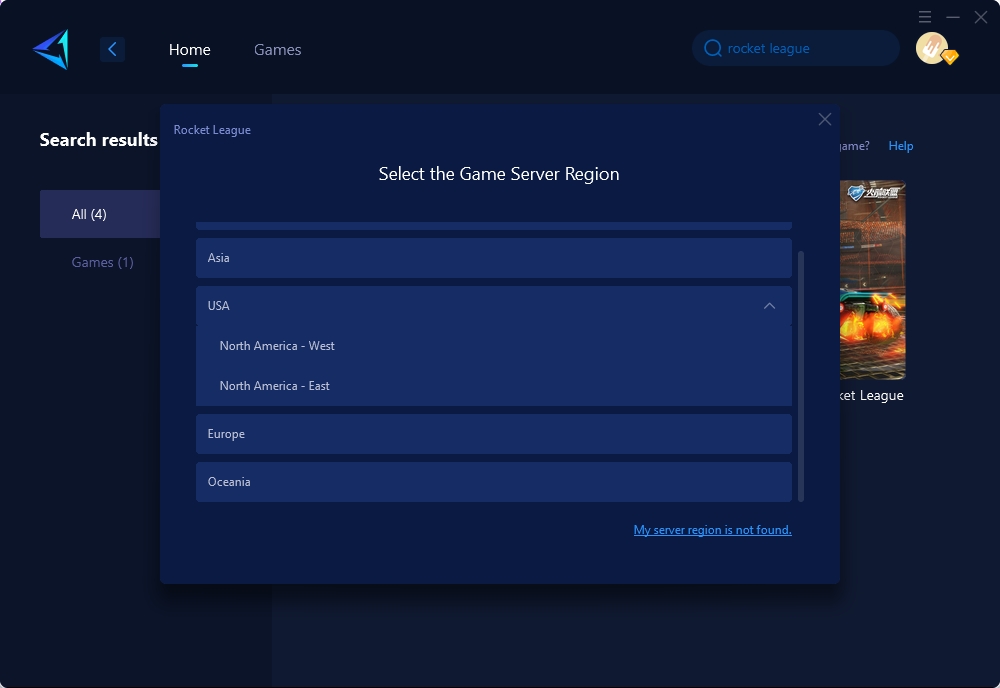Open the Help link
The image size is (1000, 688).
tap(901, 145)
